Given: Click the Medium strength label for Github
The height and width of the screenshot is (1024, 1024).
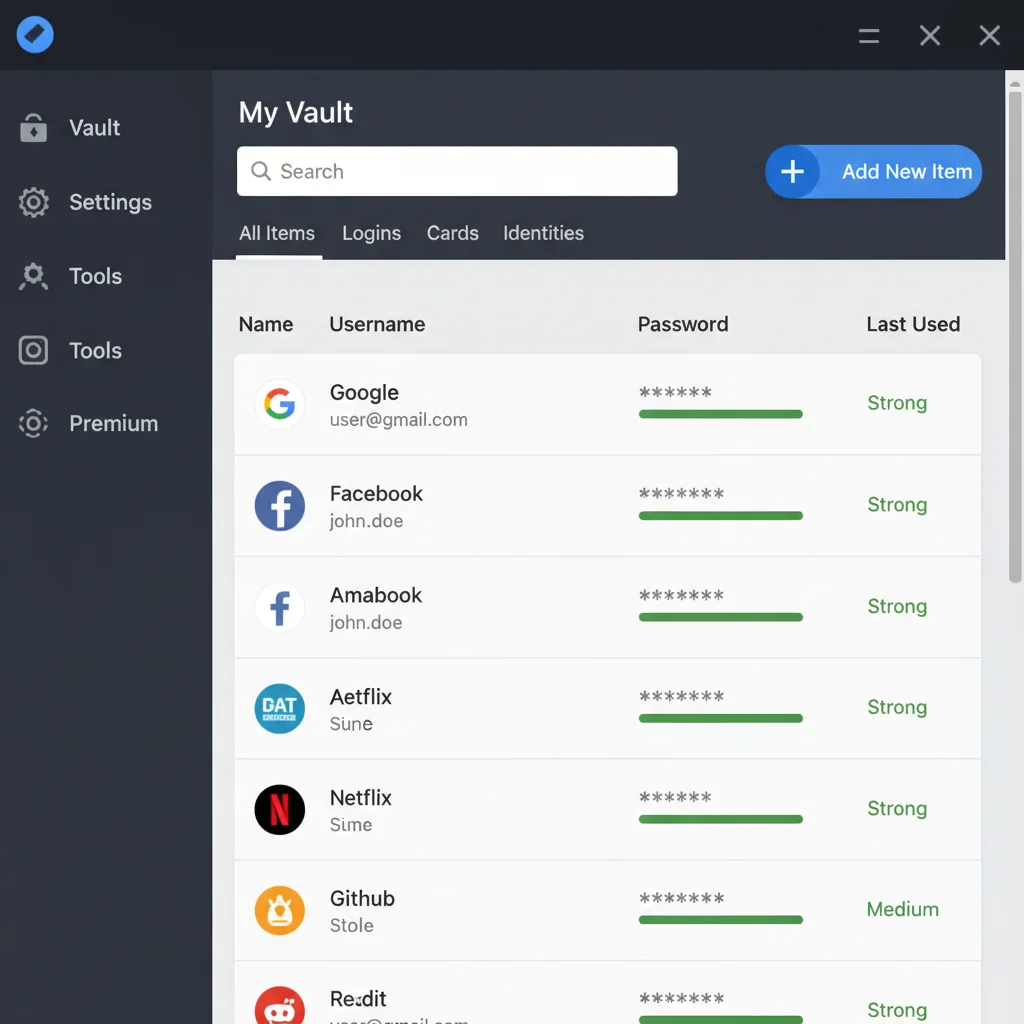Looking at the screenshot, I should click(903, 909).
